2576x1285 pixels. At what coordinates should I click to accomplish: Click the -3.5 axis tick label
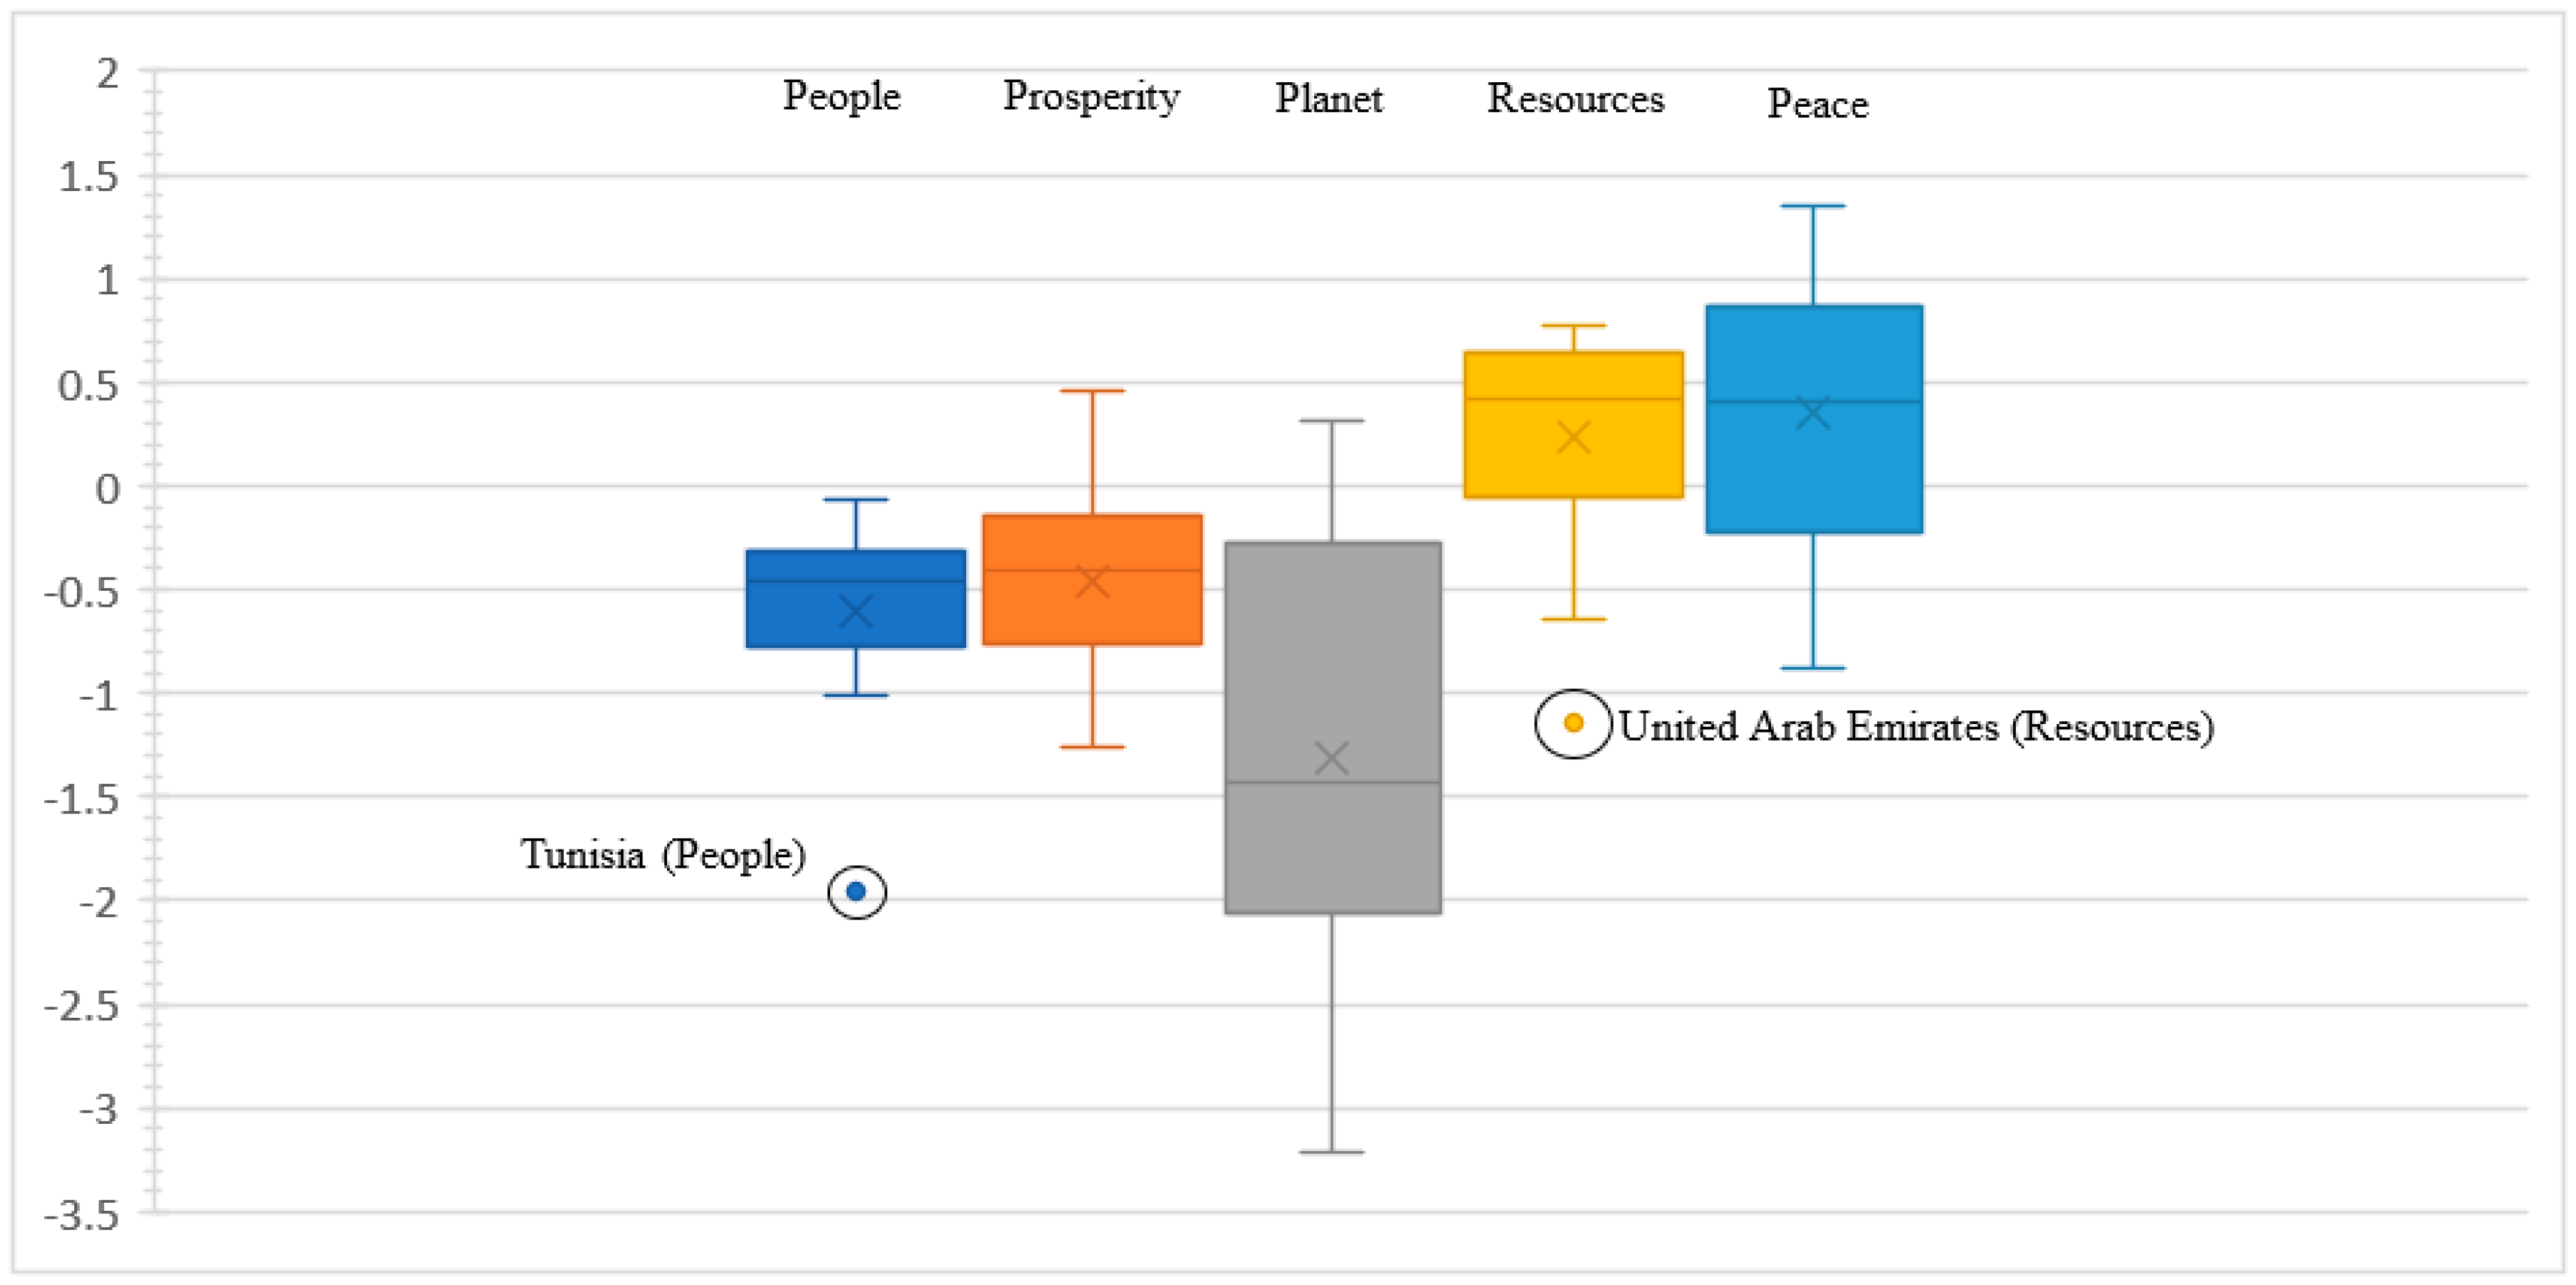(81, 1217)
